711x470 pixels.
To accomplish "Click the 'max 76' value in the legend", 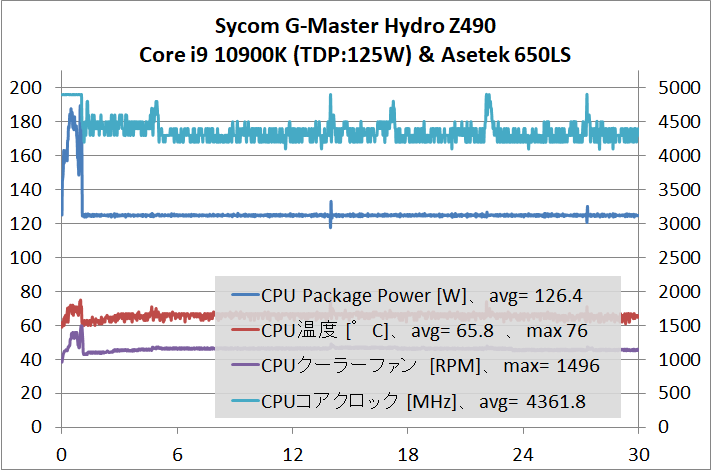I will 557,331.
